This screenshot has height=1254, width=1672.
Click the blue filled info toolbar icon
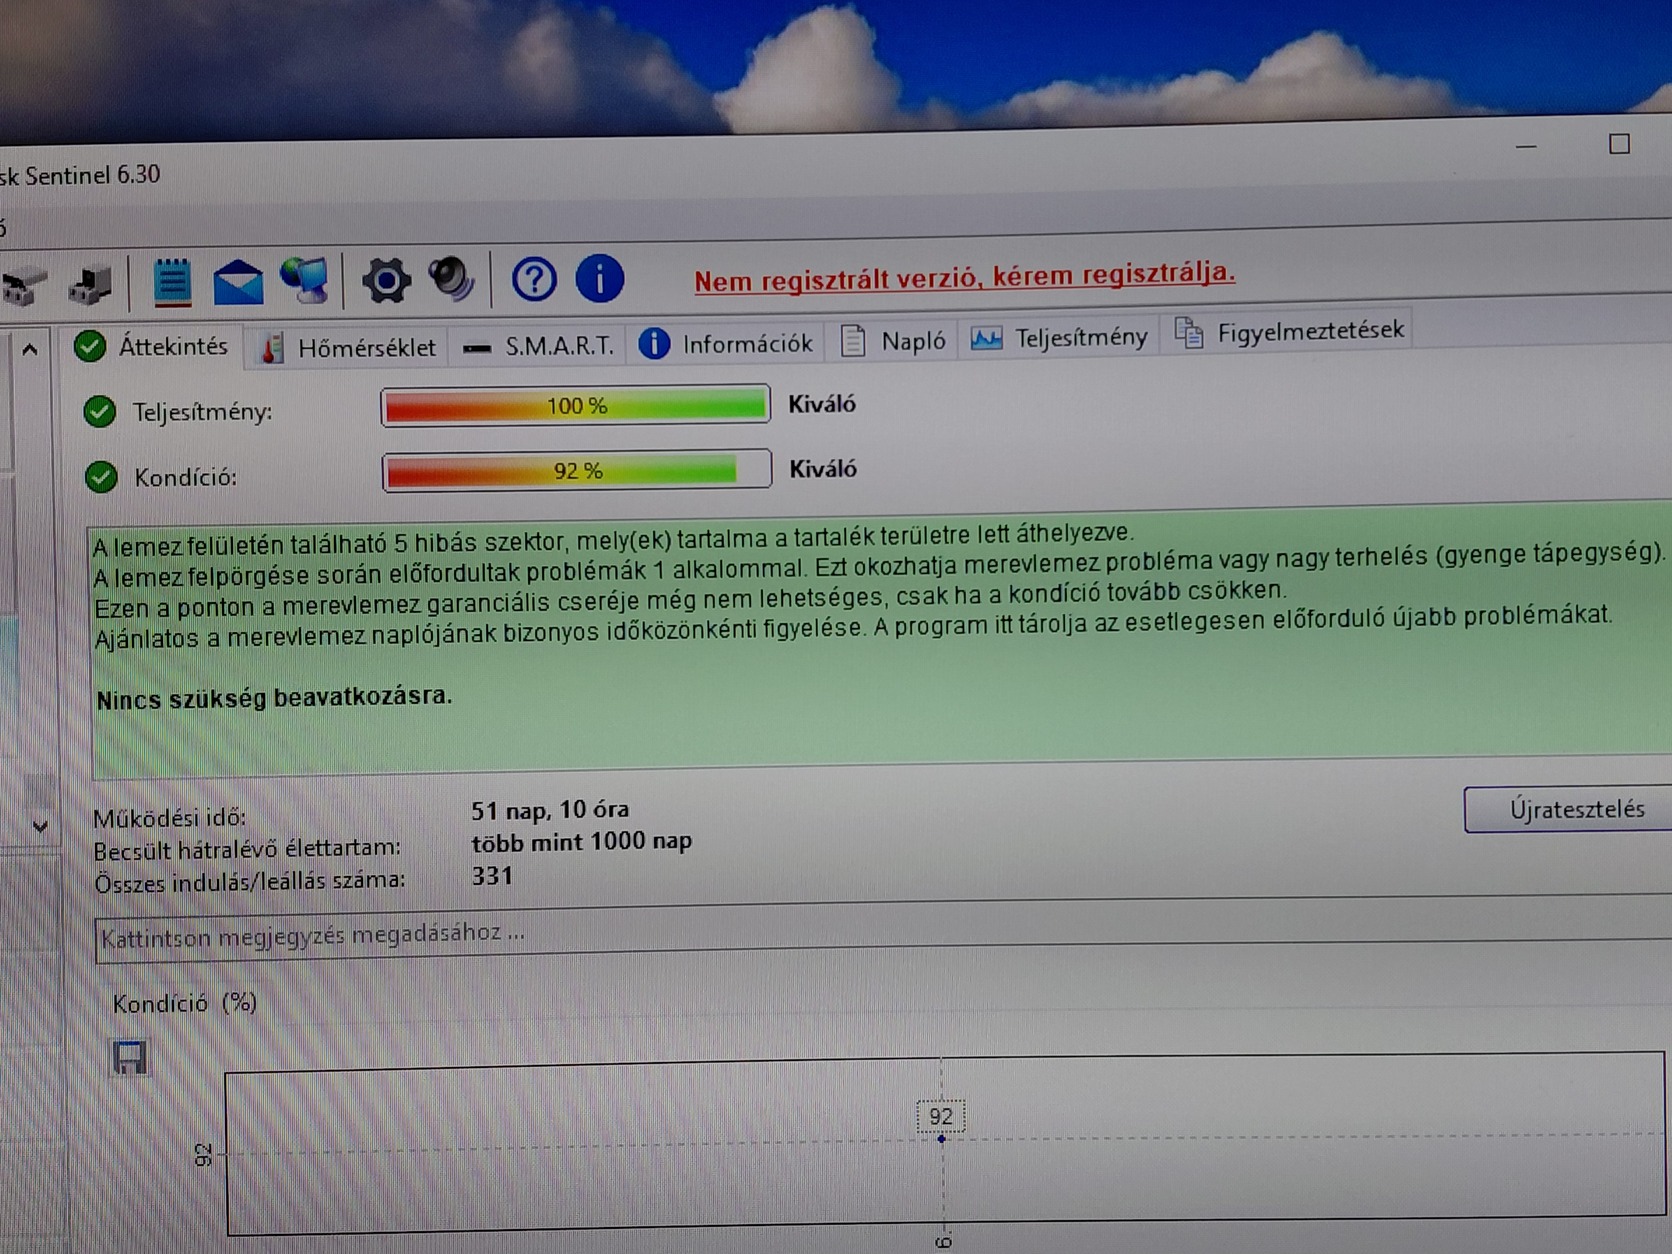(600, 278)
